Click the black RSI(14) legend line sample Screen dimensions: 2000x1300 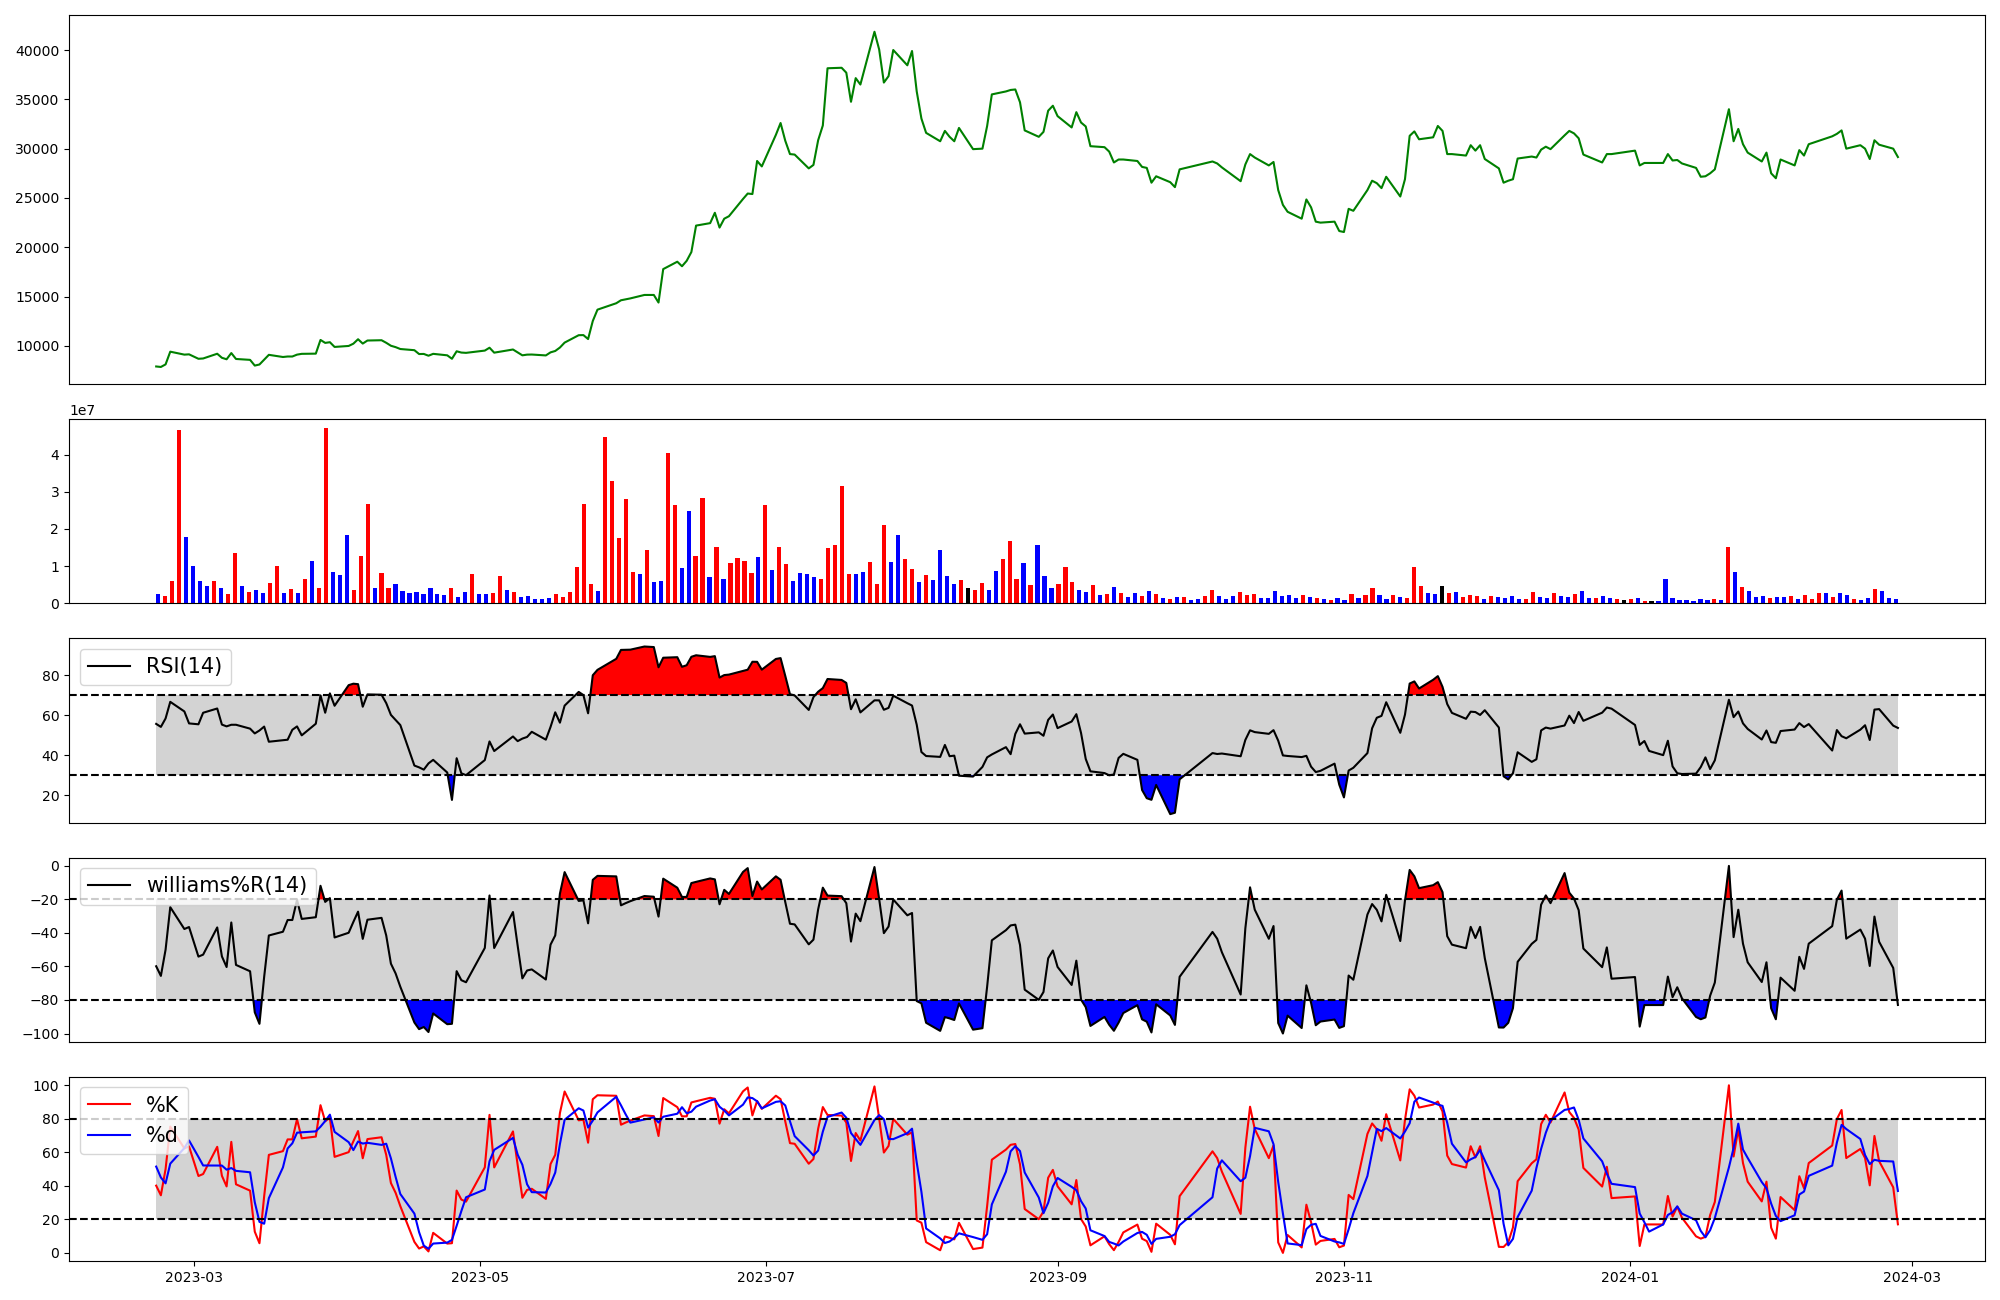(110, 666)
